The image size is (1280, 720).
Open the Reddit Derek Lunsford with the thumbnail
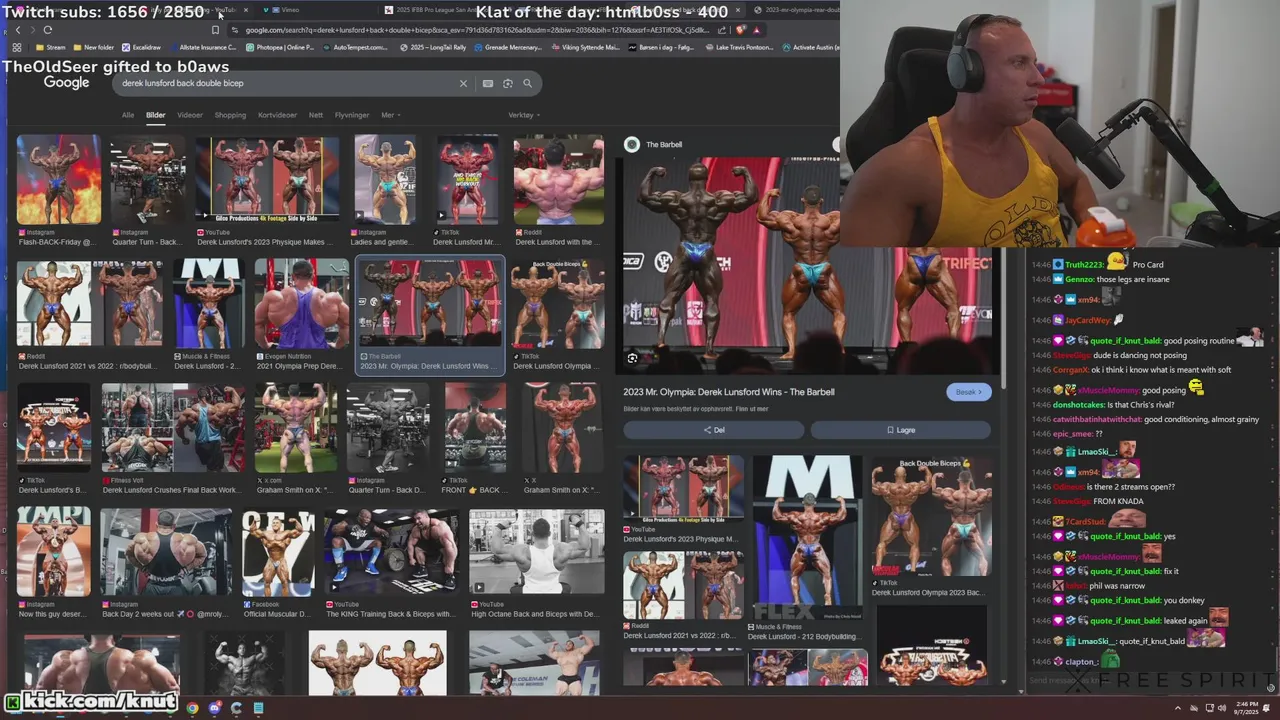[x=559, y=180]
